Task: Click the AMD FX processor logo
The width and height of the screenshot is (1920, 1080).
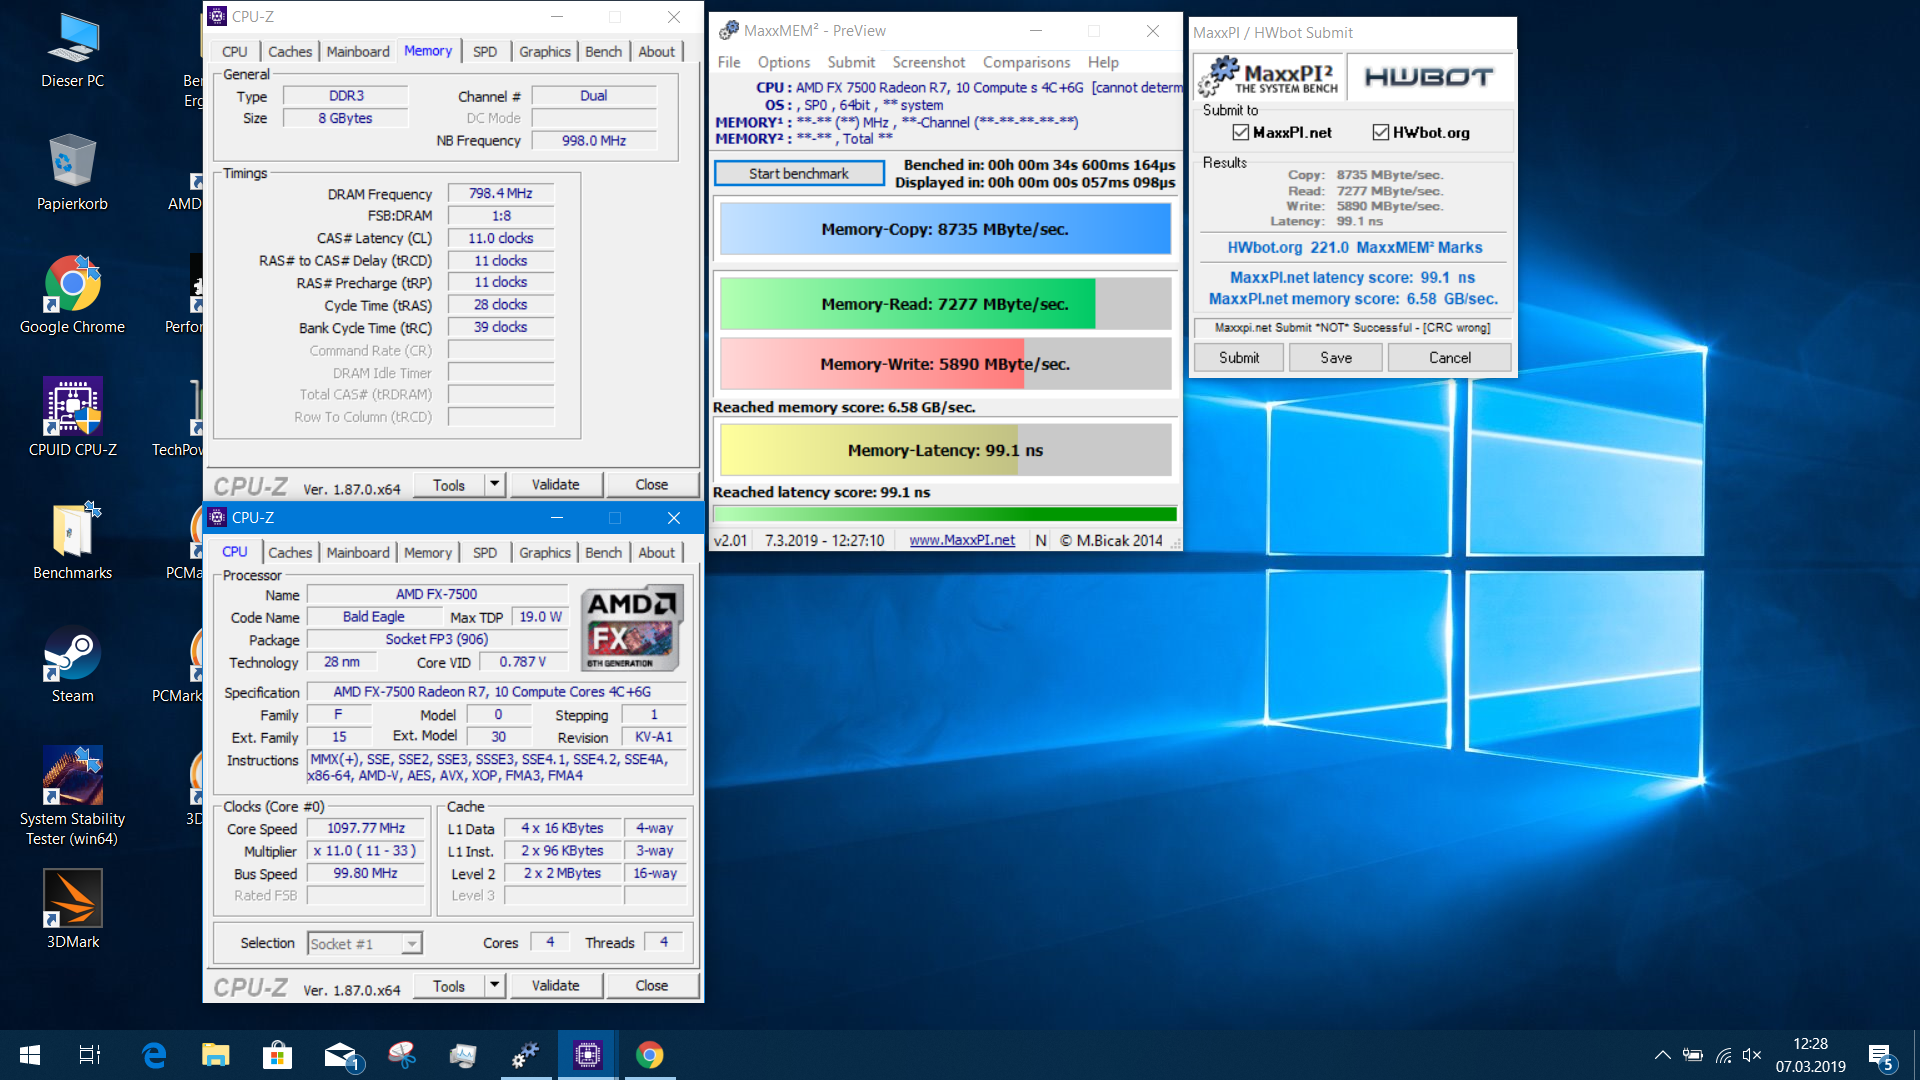Action: tap(632, 628)
